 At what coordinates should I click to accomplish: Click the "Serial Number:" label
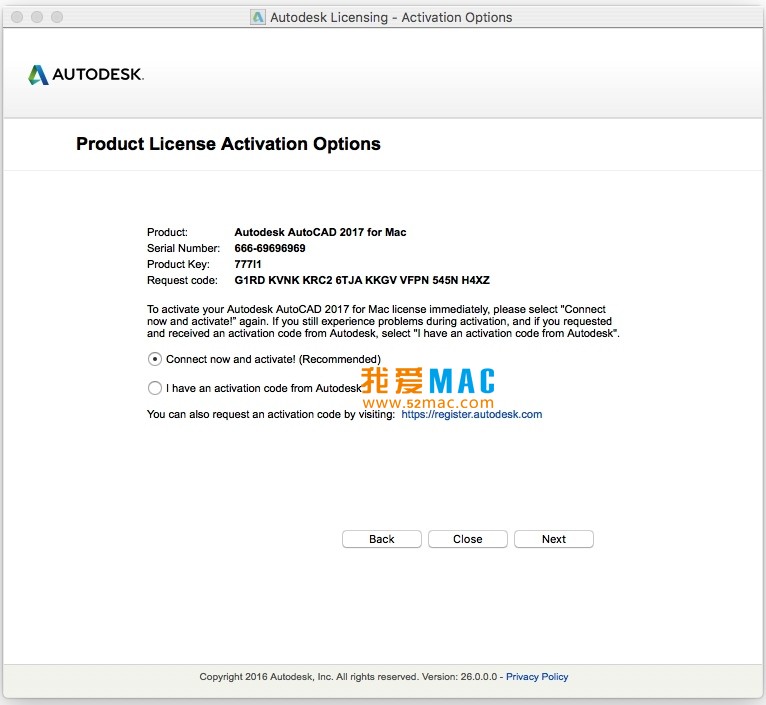pyautogui.click(x=183, y=248)
